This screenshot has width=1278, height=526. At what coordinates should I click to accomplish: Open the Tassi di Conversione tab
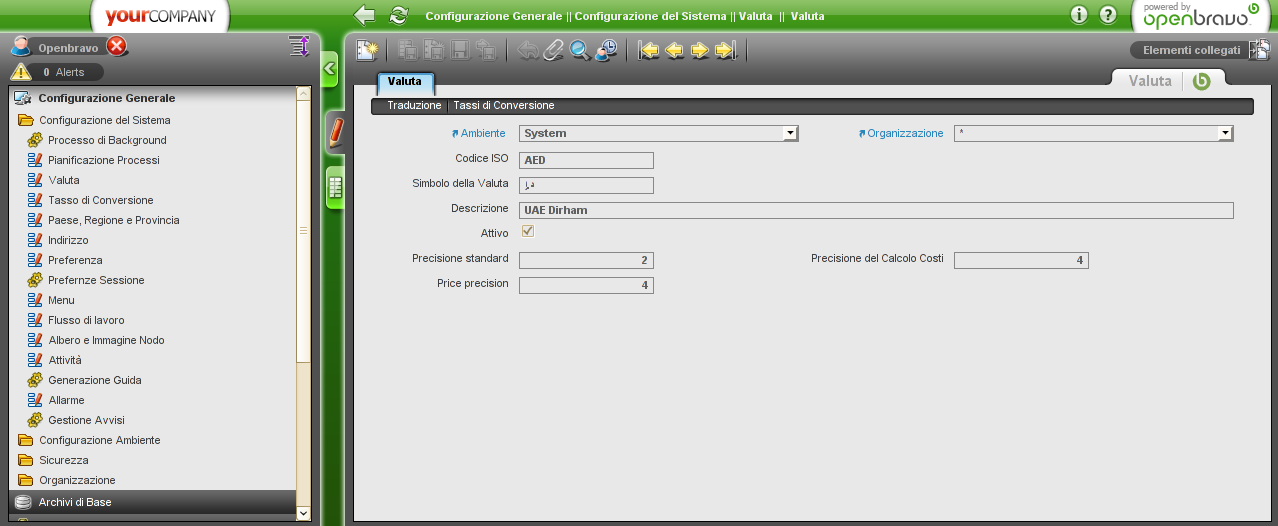[x=504, y=105]
